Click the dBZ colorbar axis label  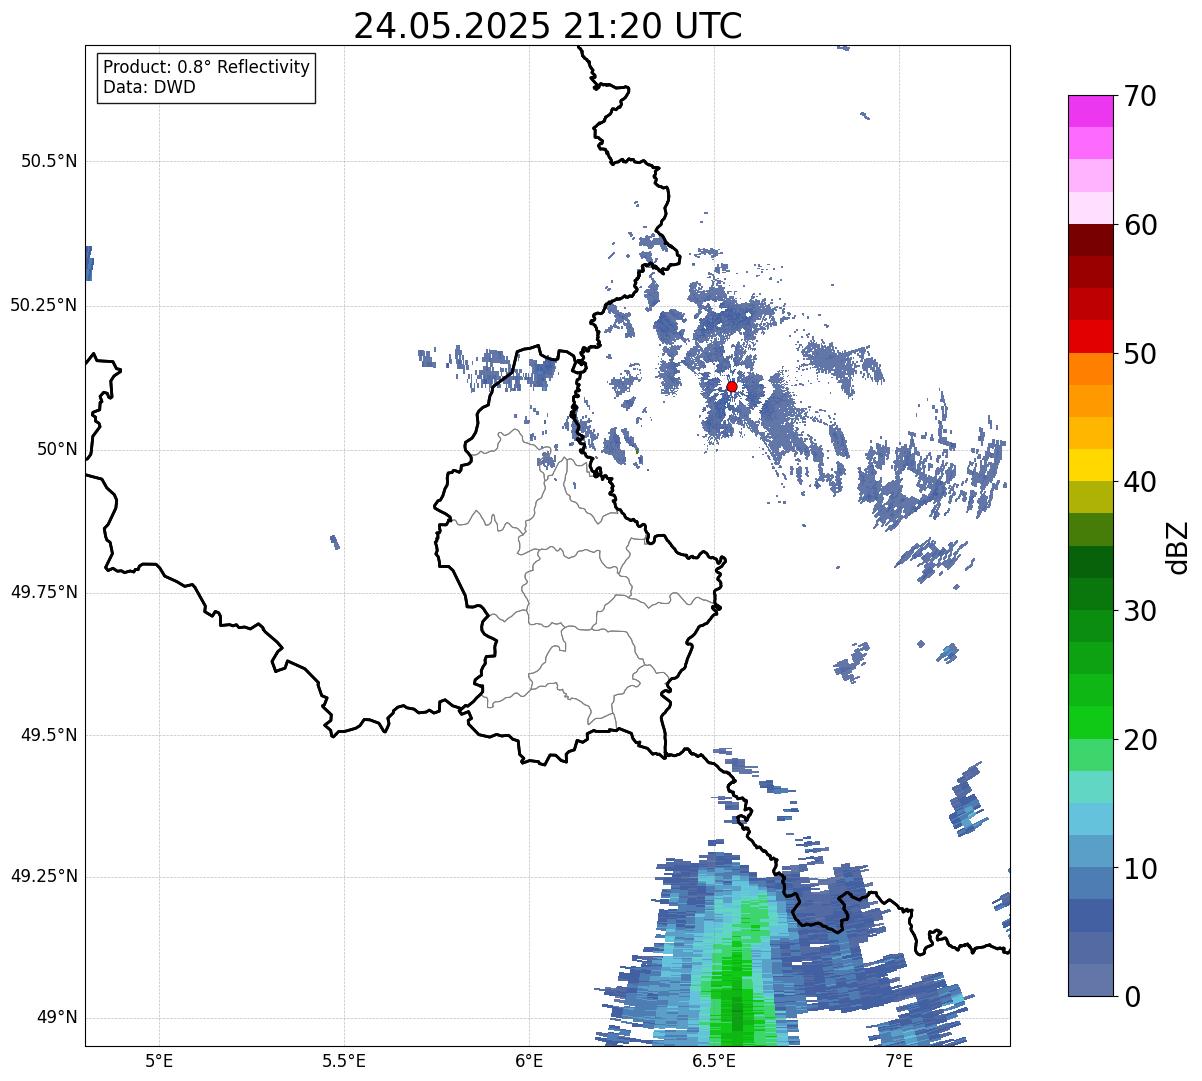pos(1178,547)
